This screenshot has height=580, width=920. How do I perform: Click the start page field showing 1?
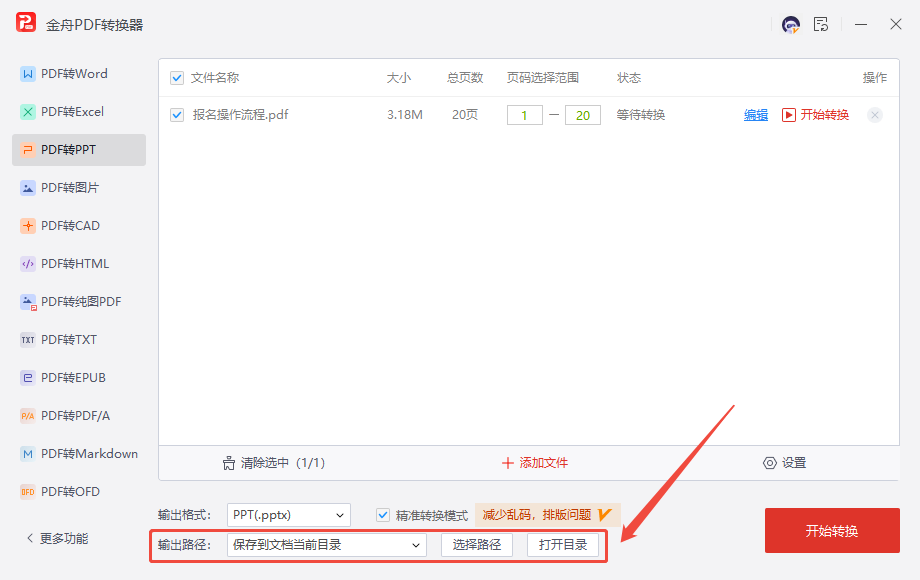(525, 116)
